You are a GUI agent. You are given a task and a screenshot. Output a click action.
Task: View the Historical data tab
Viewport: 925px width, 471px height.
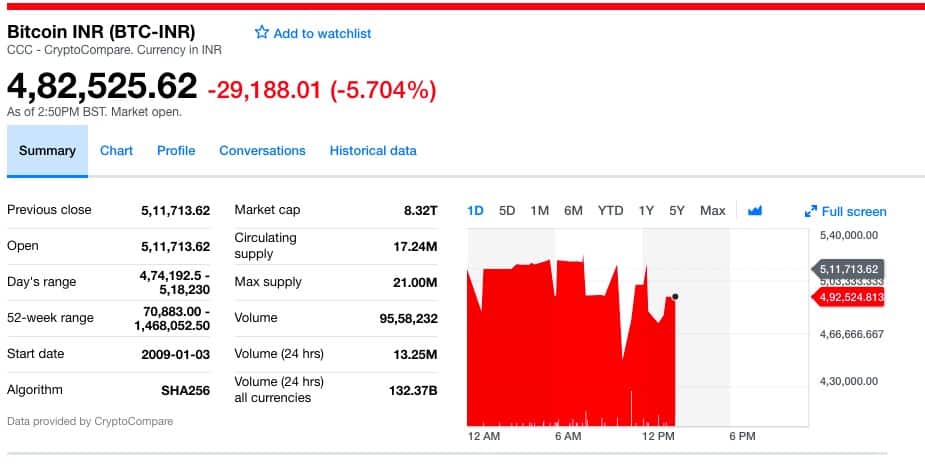[373, 151]
